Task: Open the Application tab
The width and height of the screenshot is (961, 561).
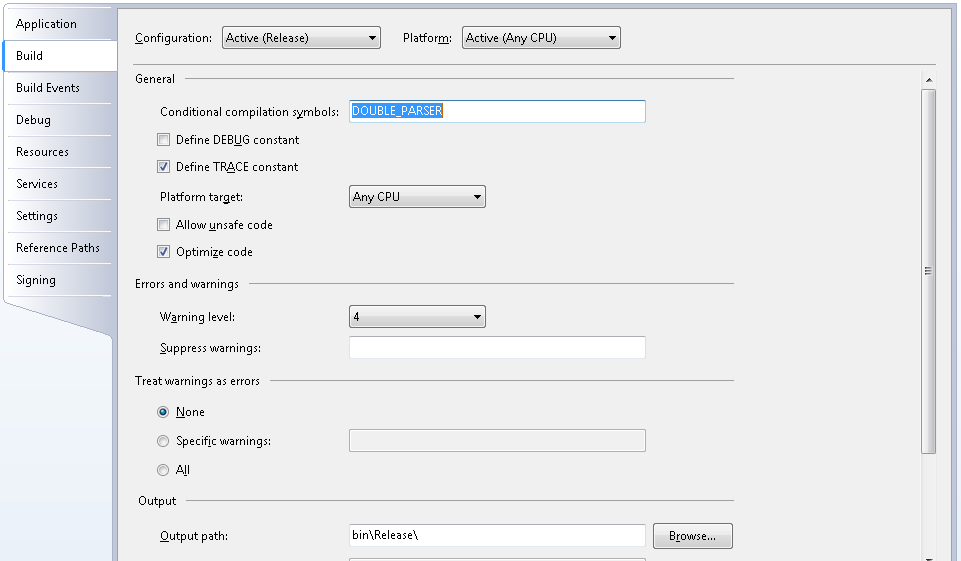Action: click(x=46, y=24)
